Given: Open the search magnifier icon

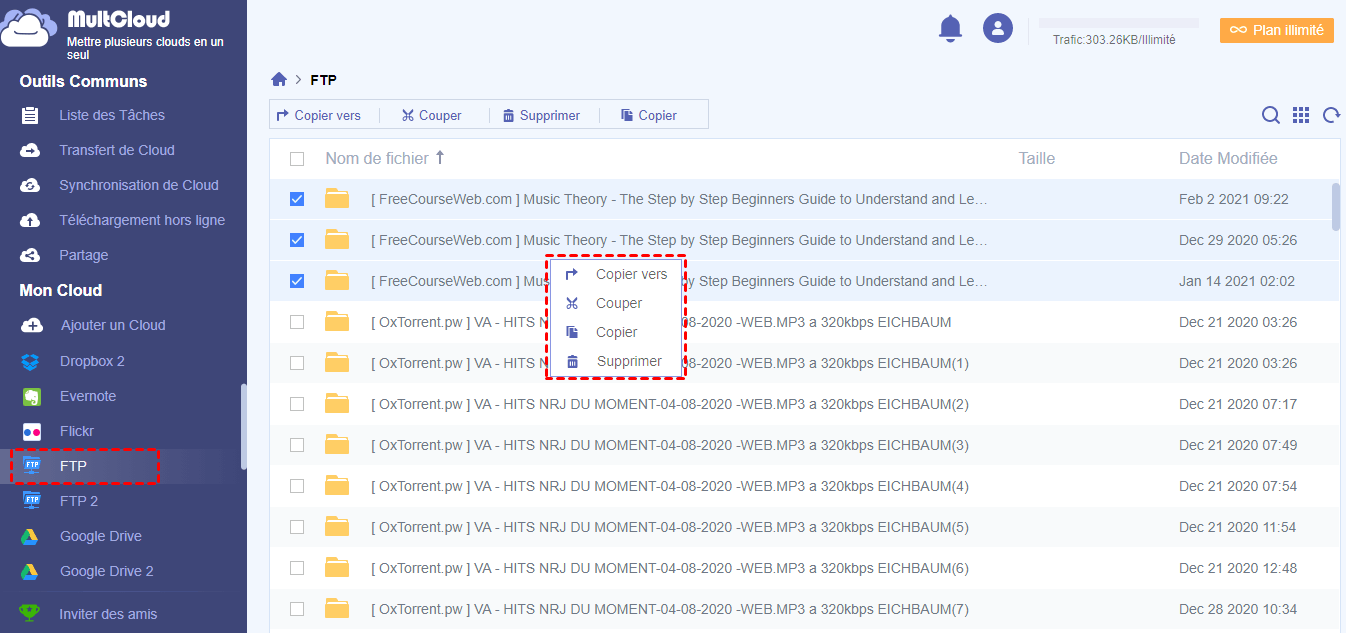Looking at the screenshot, I should (1270, 115).
